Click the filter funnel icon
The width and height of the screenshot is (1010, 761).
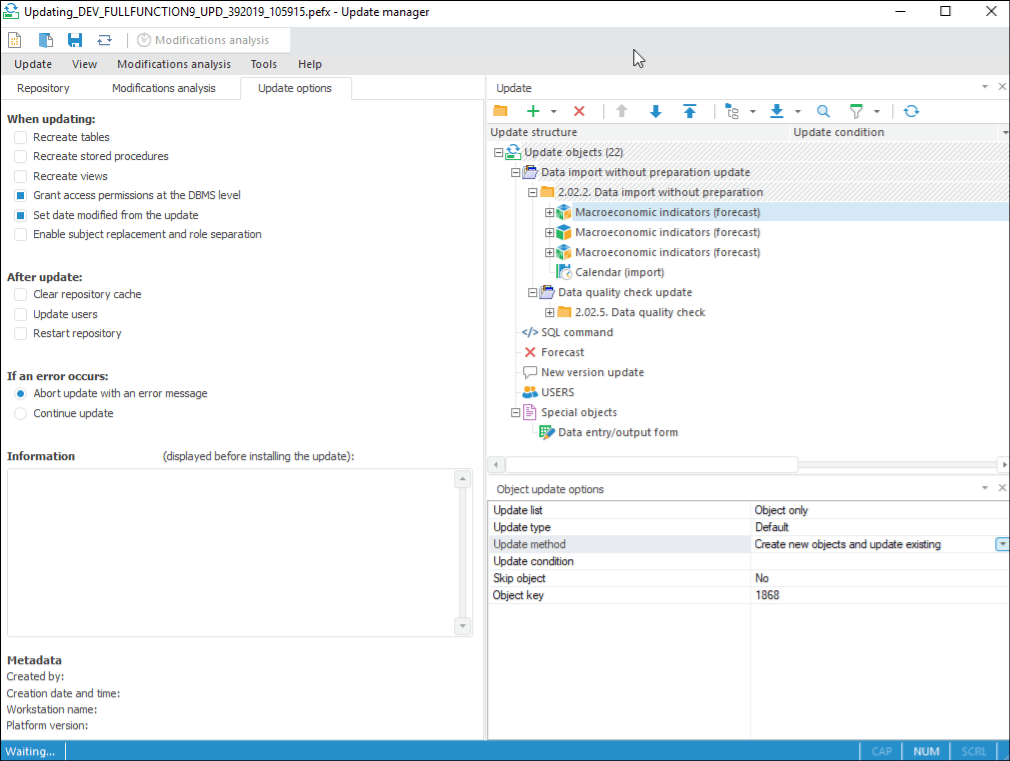click(856, 111)
